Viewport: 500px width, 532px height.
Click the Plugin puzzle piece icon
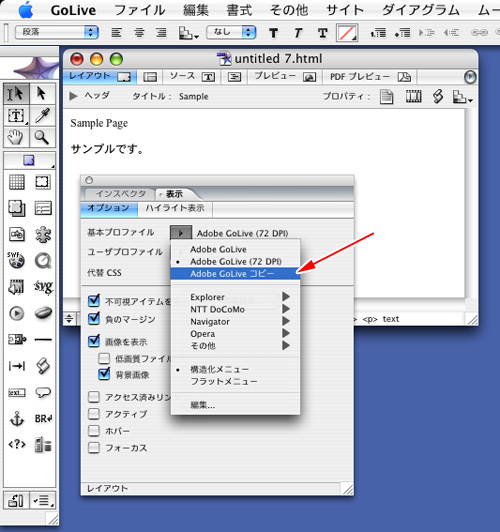coord(43,234)
